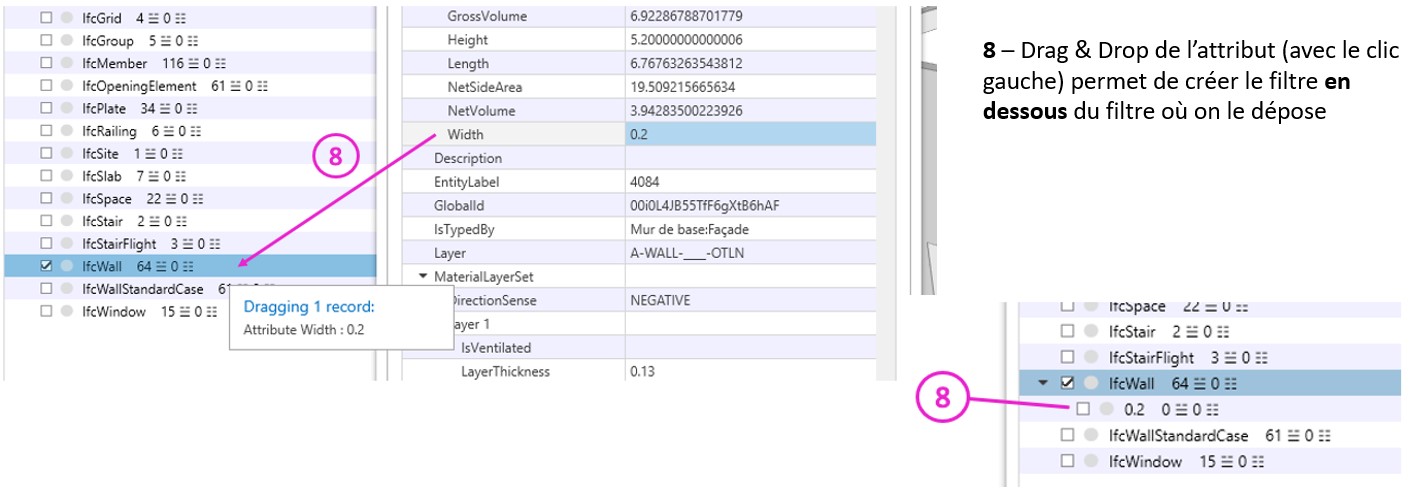Tick the checkbox of the 0.2 sub-filter
Screen dimensions: 1410x491
pos(1082,409)
